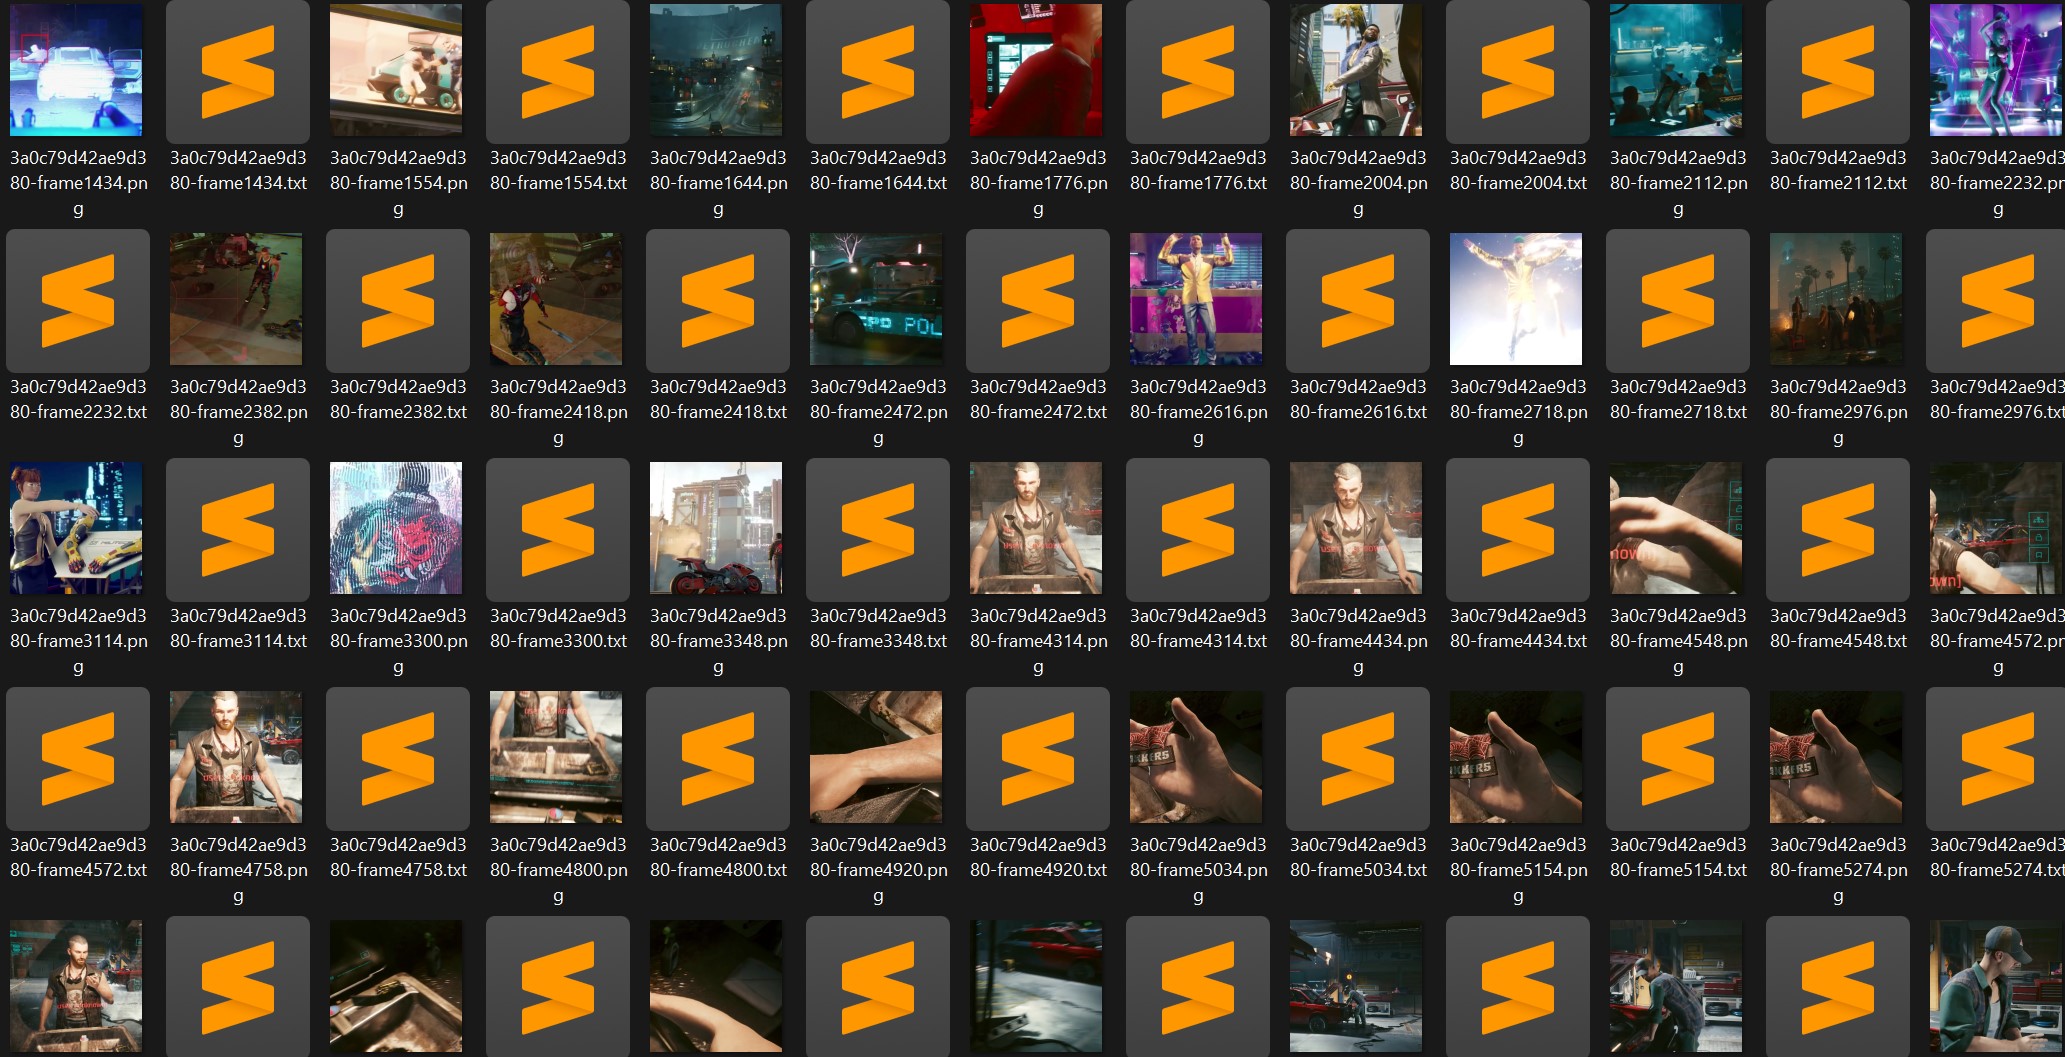Select the frame2976.txt Sublime Text file icon

1996,300
